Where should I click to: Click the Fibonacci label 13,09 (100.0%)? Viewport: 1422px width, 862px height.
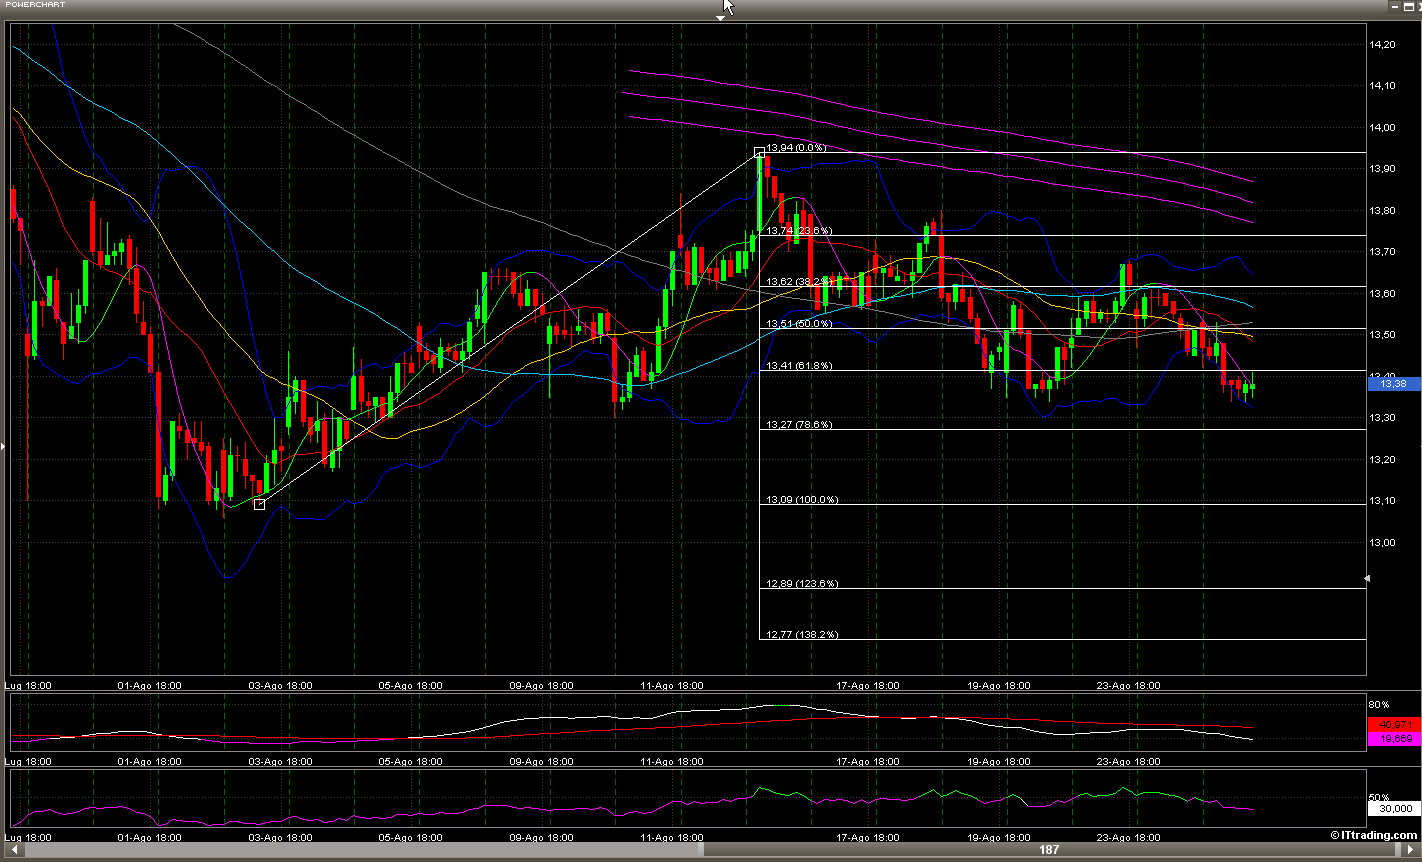click(802, 499)
